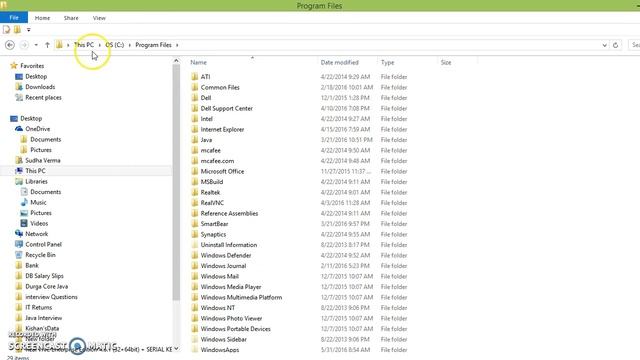640x360 pixels.
Task: Click the Microsoft Office folder icon
Action: (x=195, y=171)
